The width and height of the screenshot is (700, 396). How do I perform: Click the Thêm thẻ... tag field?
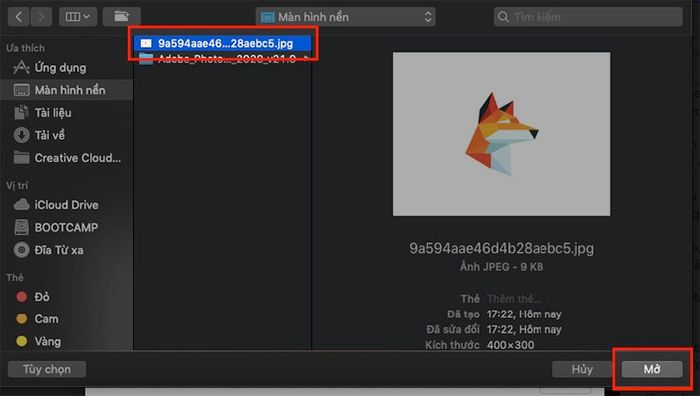[513, 299]
